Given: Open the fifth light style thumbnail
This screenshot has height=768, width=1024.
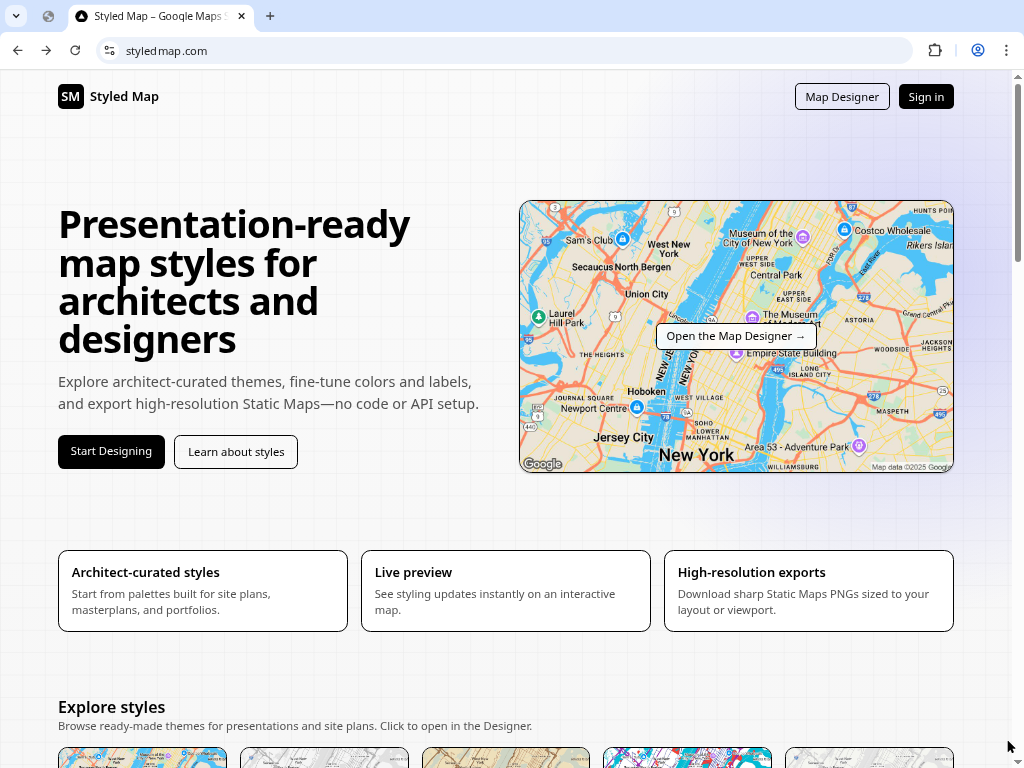Looking at the screenshot, I should 869,758.
